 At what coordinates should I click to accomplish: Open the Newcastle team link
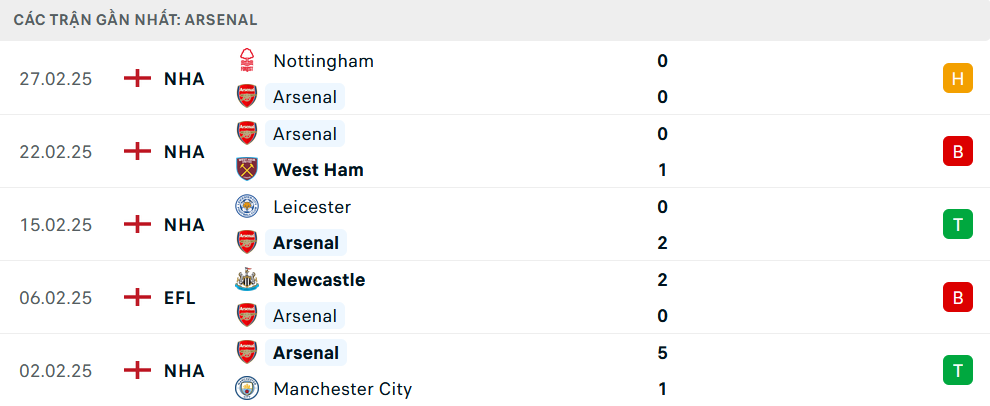point(319,280)
